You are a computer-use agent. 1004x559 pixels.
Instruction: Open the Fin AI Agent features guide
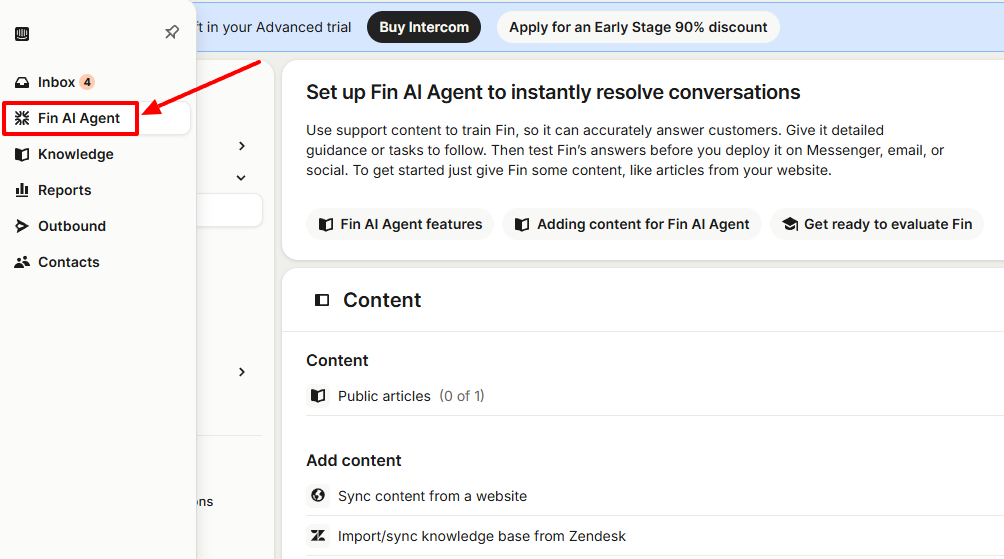[x=400, y=224]
